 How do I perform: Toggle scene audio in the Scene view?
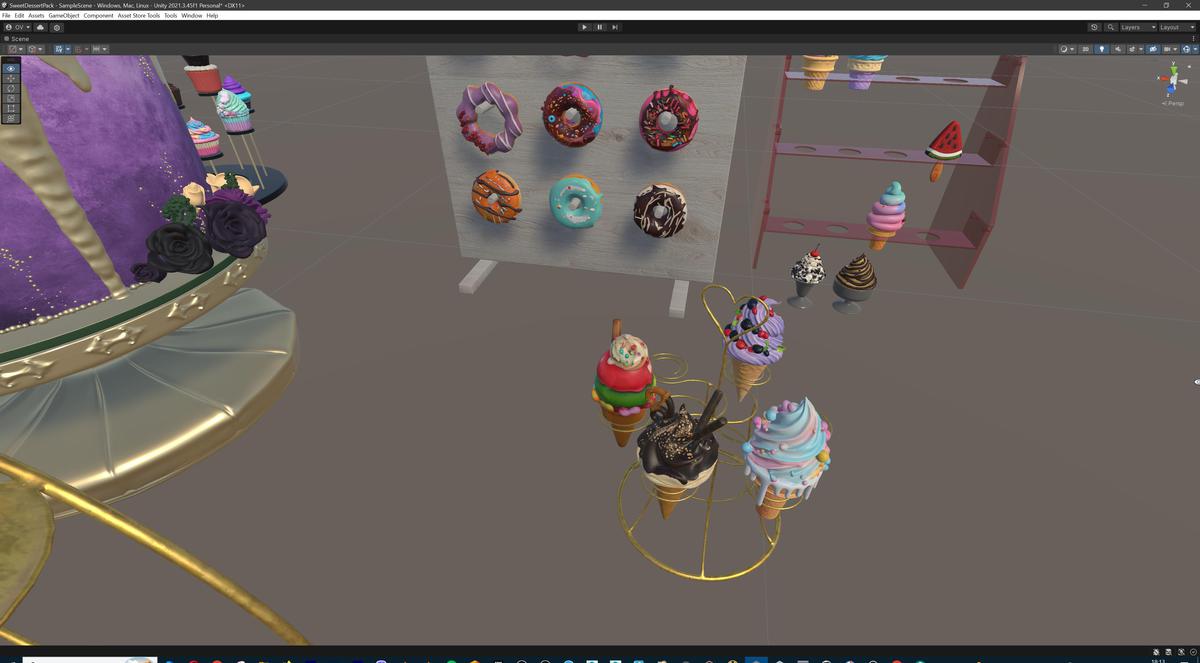tap(1118, 48)
